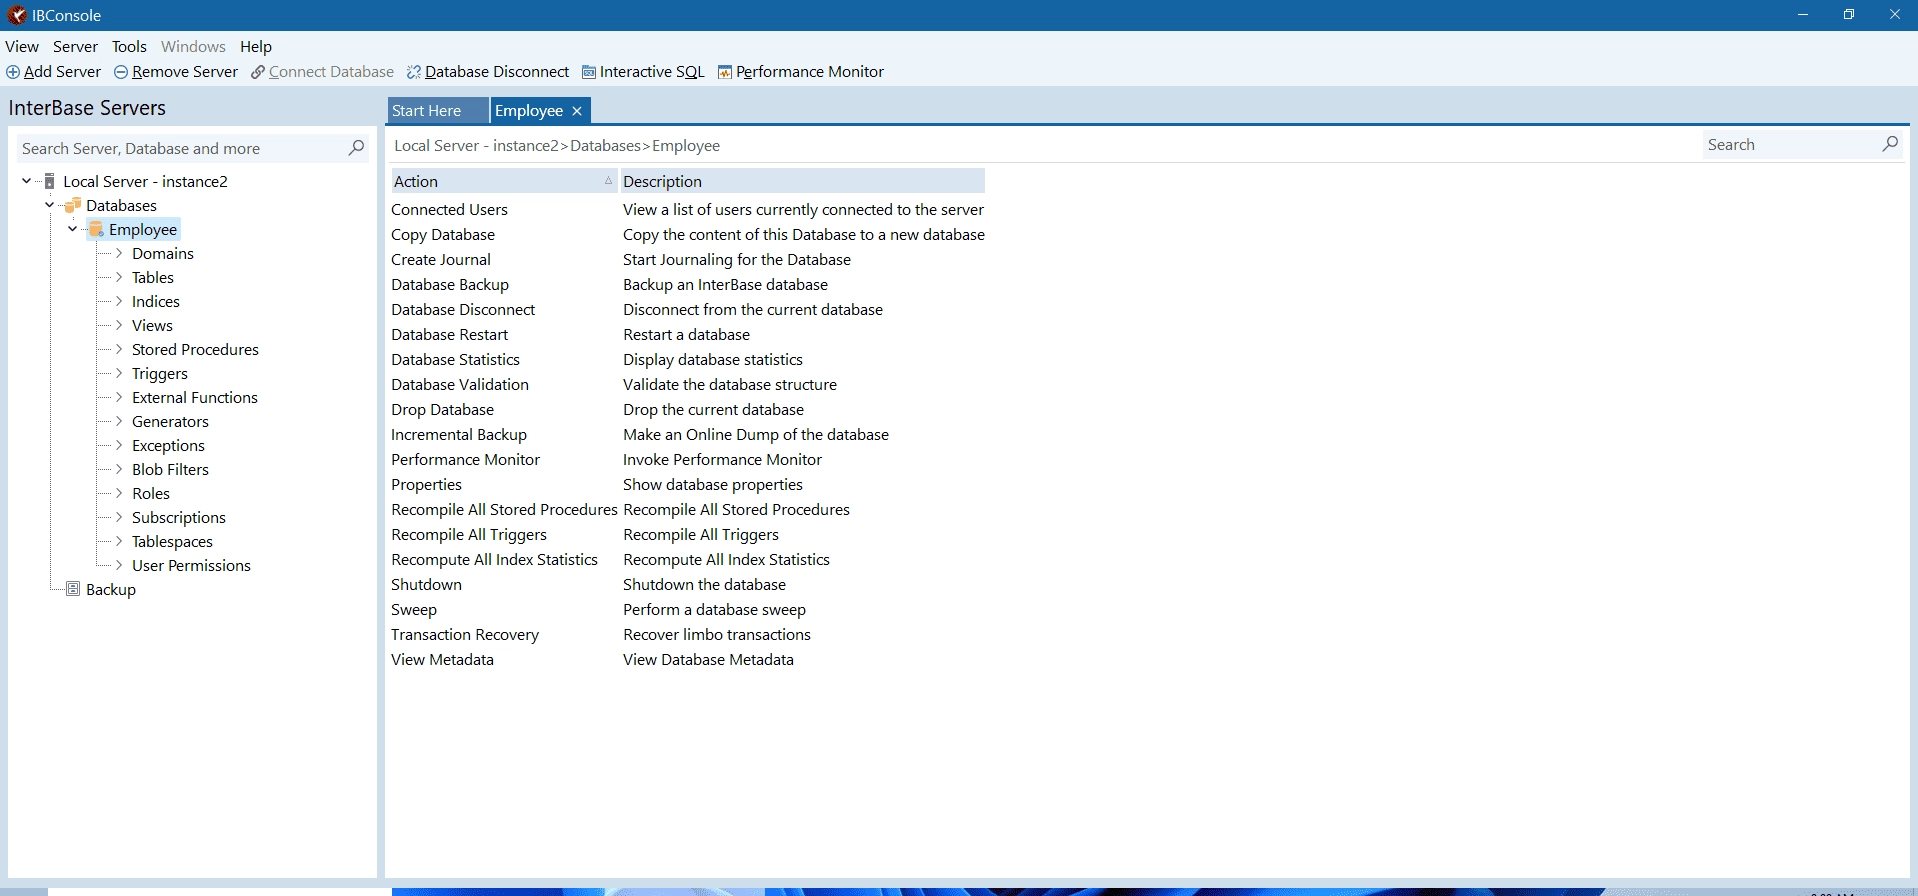Click the Interactive SQL toolbar label
The height and width of the screenshot is (896, 1918).
coord(652,72)
